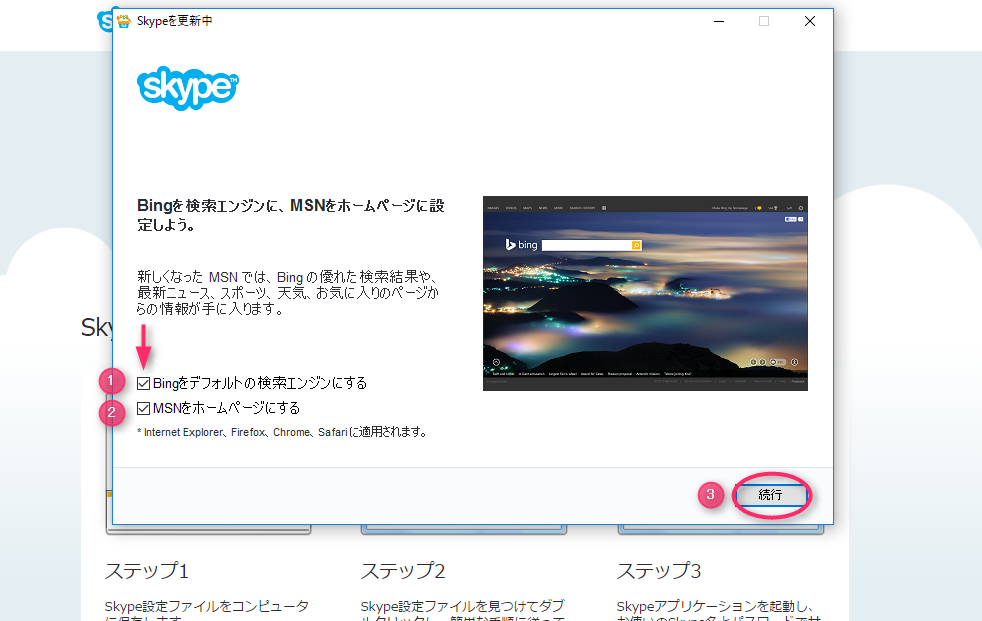Uncheck Bing default search engine checkbox

click(143, 383)
